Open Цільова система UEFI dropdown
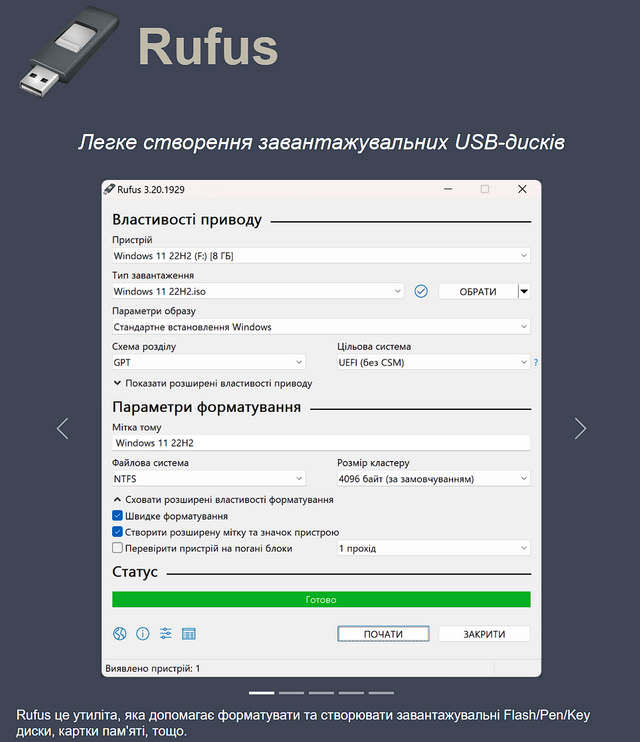Image resolution: width=640 pixels, height=742 pixels. click(x=434, y=362)
